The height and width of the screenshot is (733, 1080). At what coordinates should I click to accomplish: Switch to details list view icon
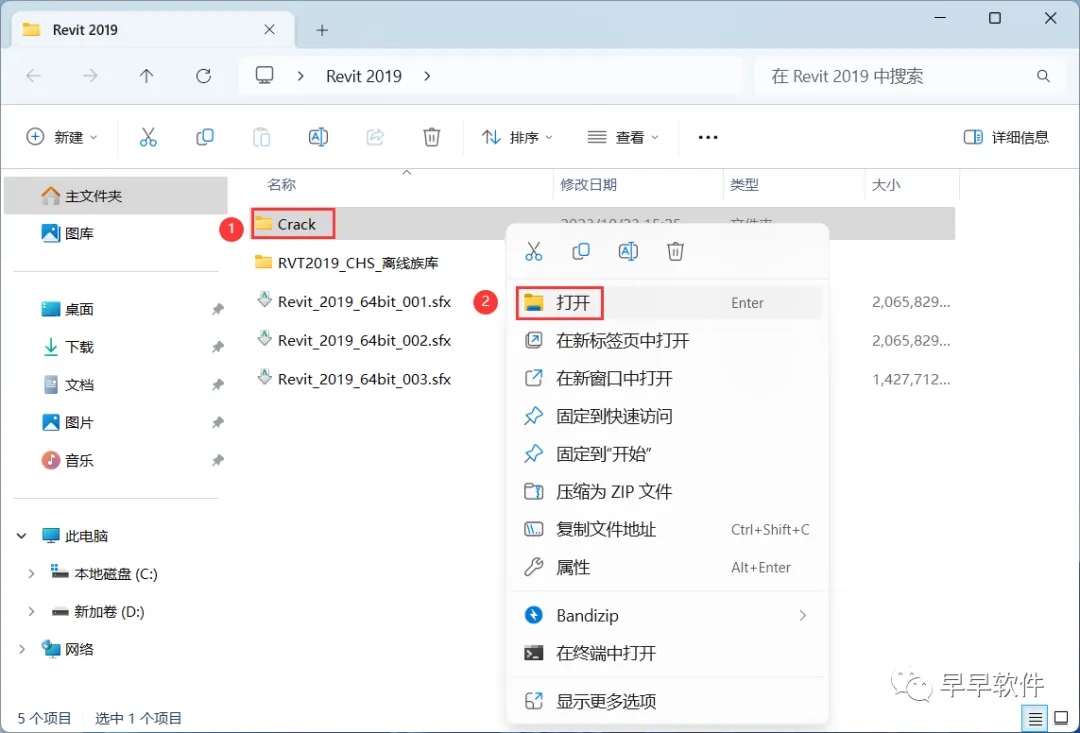1035,719
